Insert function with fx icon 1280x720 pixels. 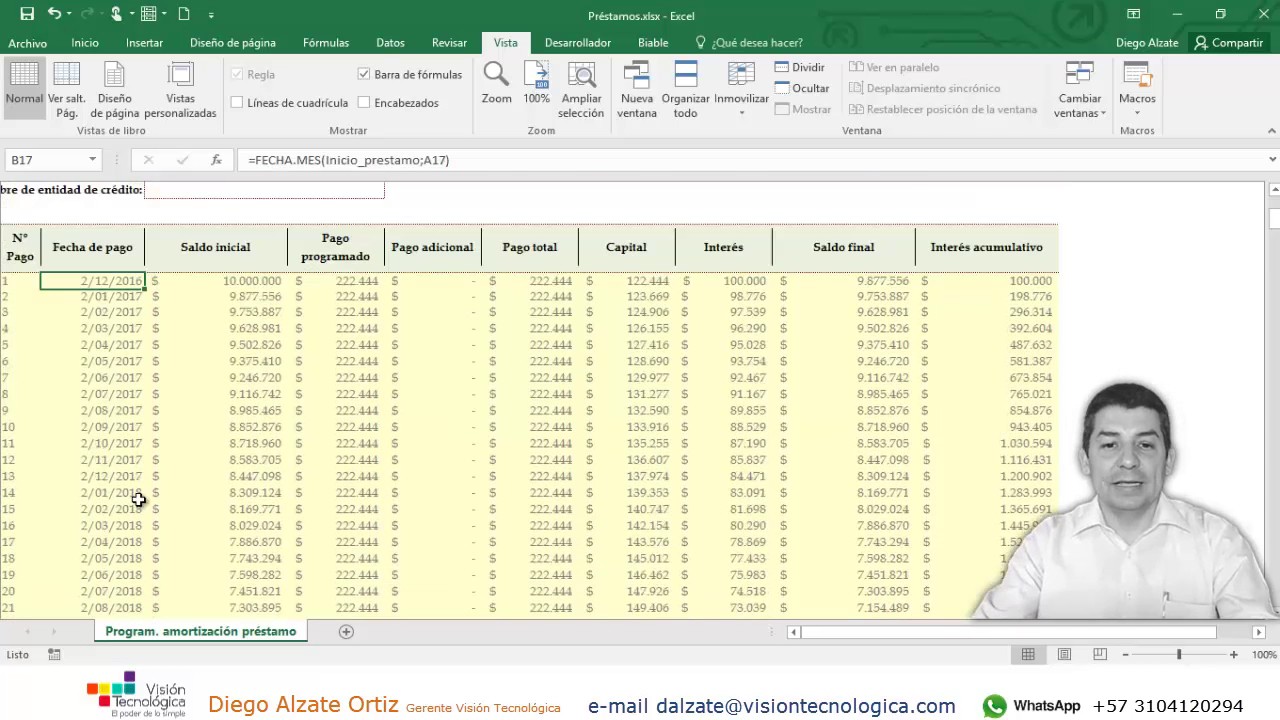(216, 160)
